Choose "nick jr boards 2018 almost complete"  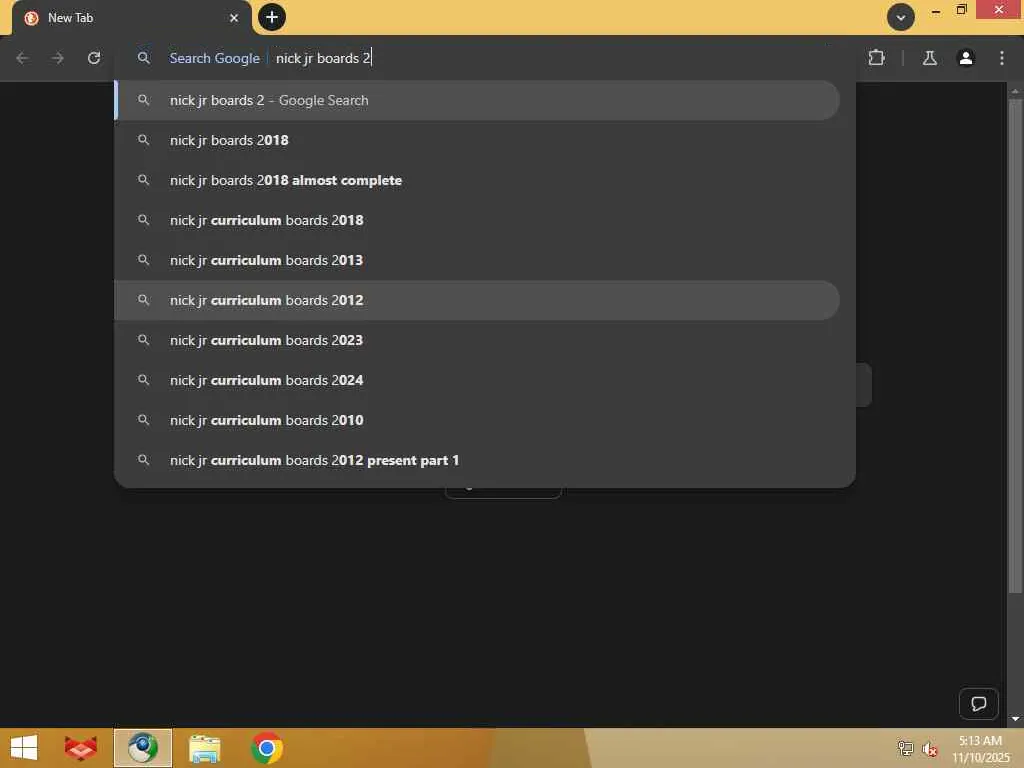pos(477,180)
